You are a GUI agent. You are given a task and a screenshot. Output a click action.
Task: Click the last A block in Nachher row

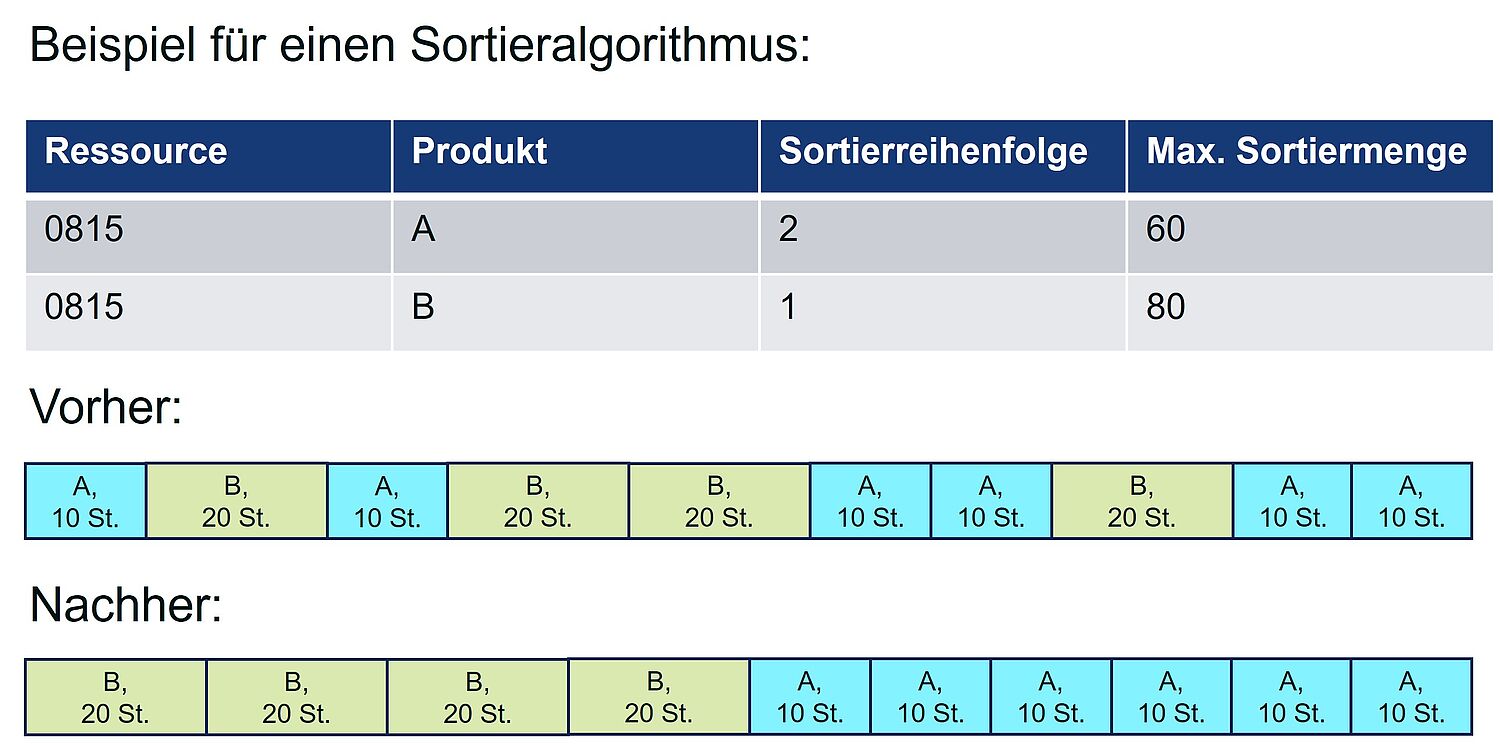tap(1412, 696)
